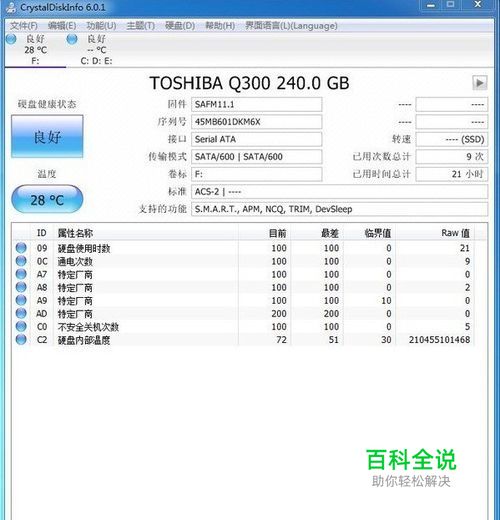Image resolution: width=500 pixels, height=520 pixels.
Task: Click the raw value 21045101468
Action: (x=439, y=340)
